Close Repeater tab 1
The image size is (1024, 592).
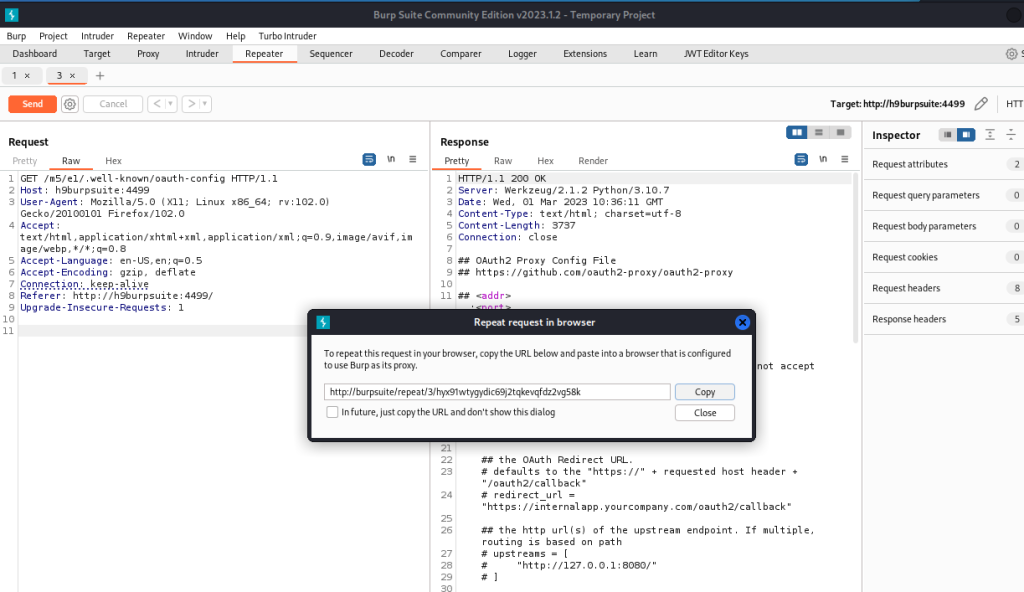27,76
